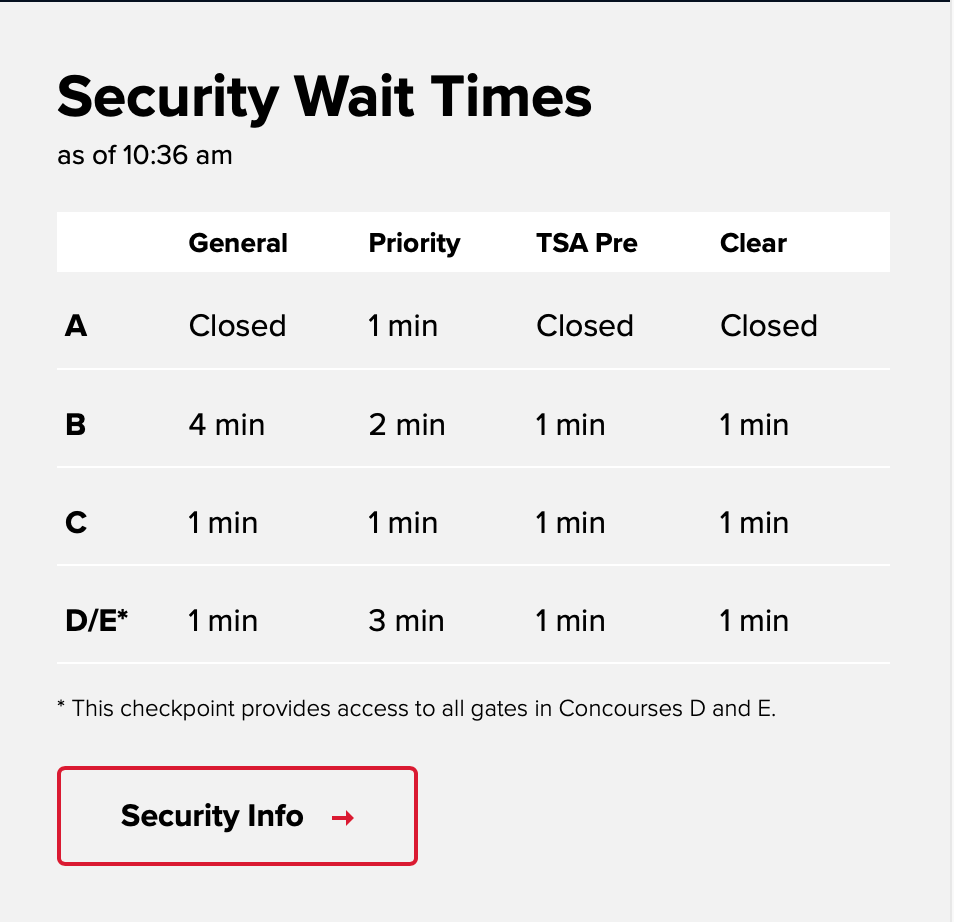Click the as of 10:36 am timestamp
The height and width of the screenshot is (922, 954).
145,155
